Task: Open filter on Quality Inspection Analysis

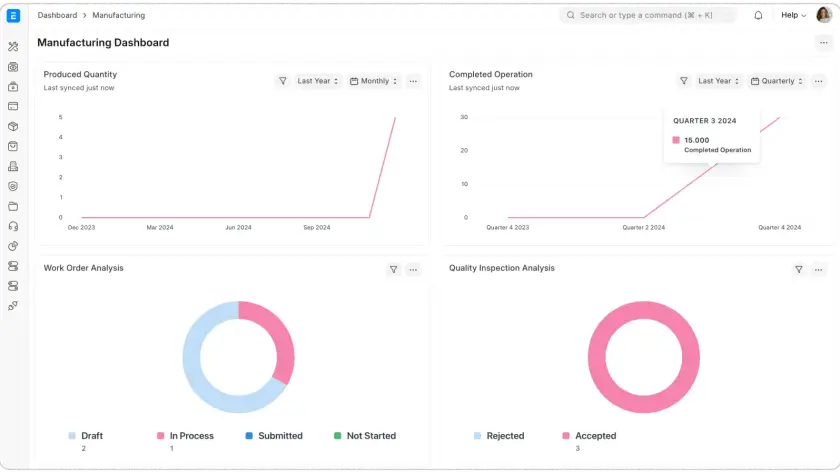Action: click(x=798, y=269)
